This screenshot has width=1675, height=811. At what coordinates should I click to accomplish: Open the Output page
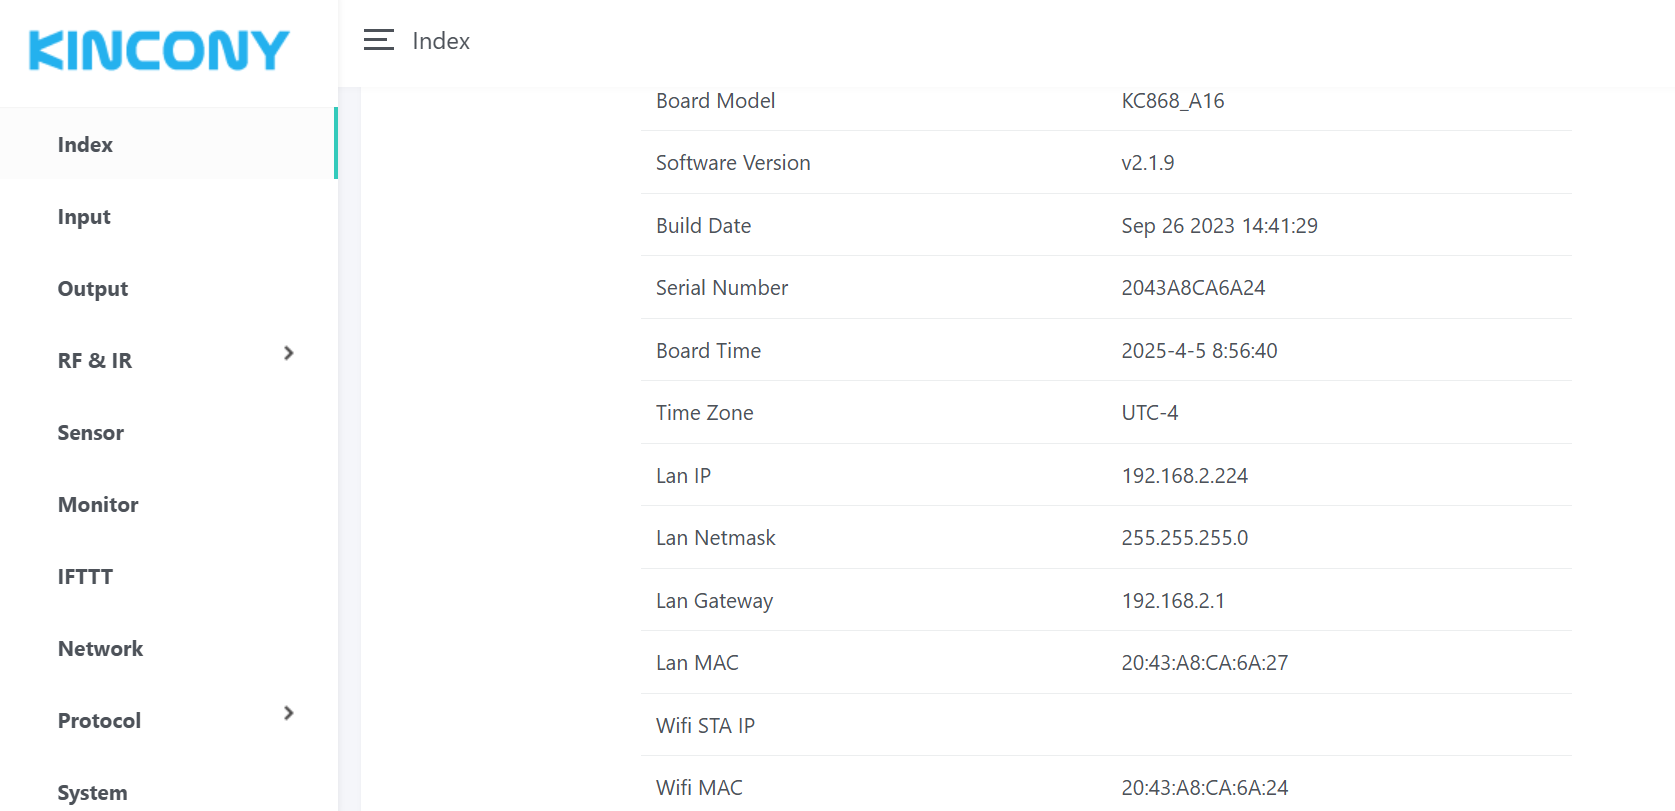[93, 289]
